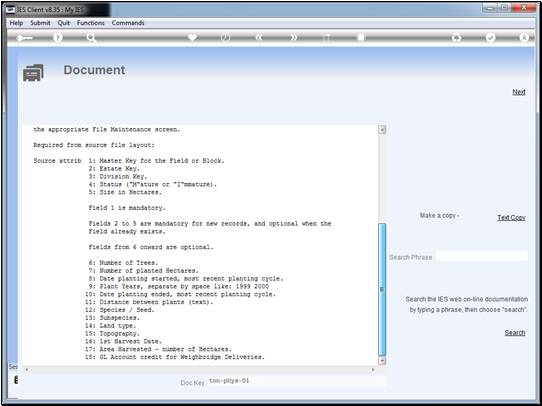Open the Commands menu

[128, 23]
